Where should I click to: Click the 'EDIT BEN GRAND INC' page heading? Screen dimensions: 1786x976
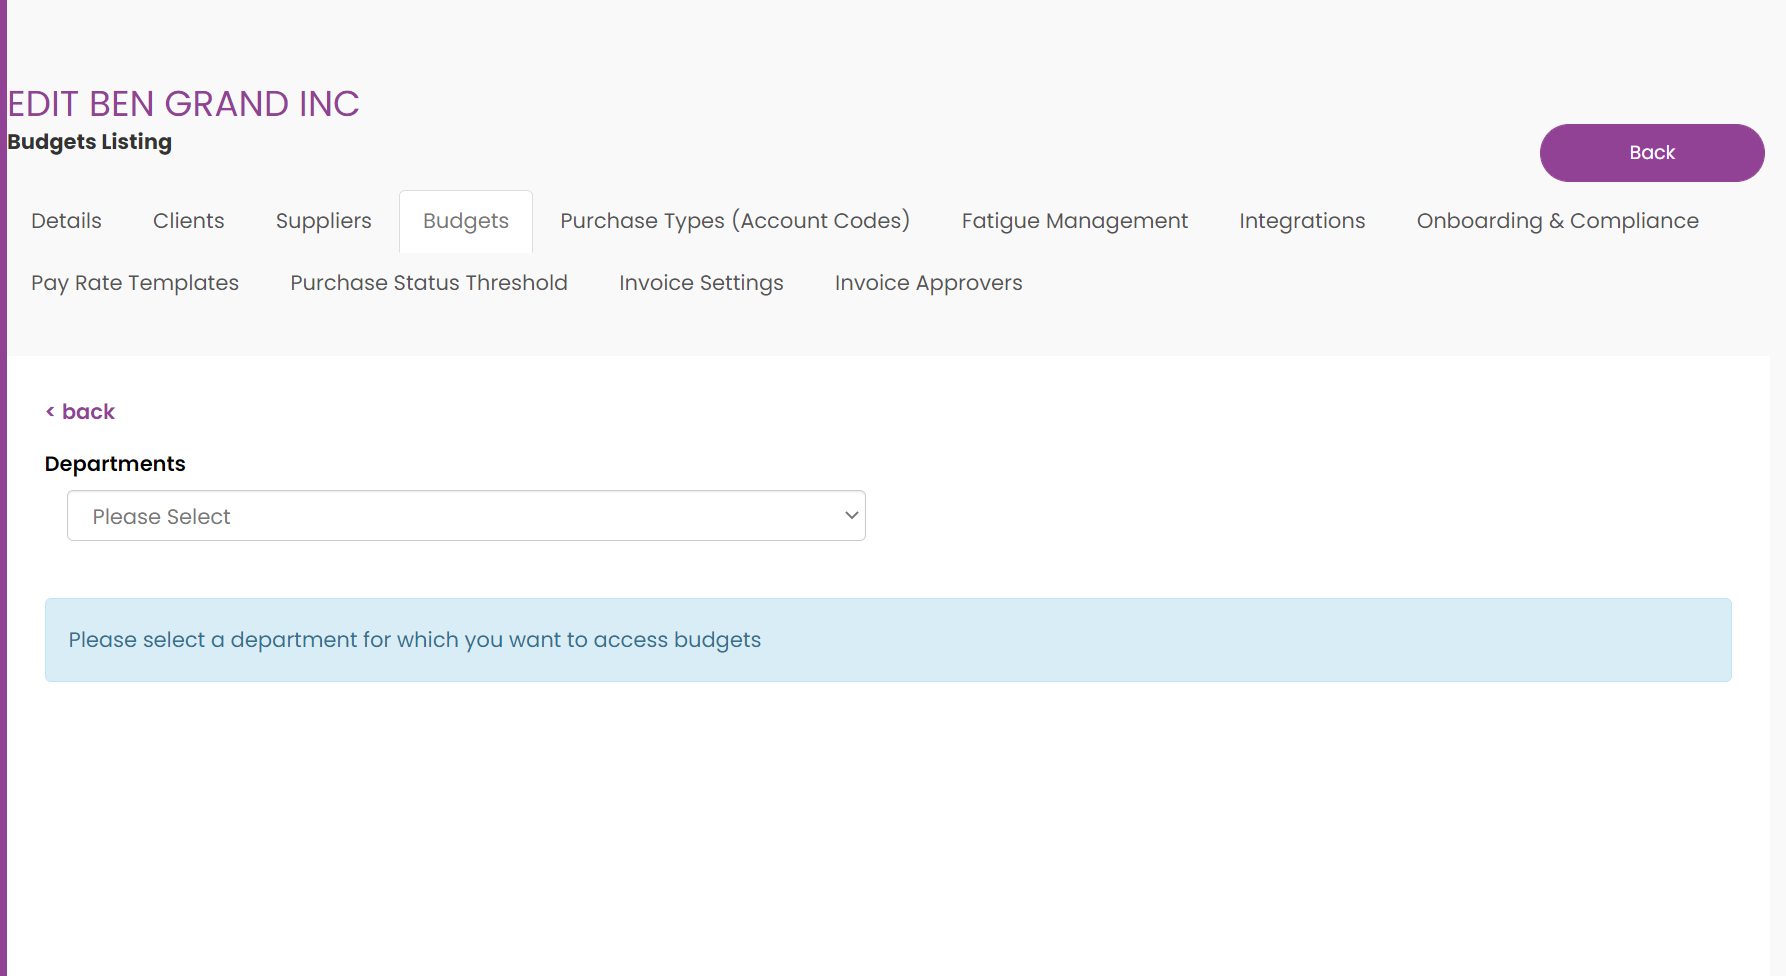pos(183,104)
